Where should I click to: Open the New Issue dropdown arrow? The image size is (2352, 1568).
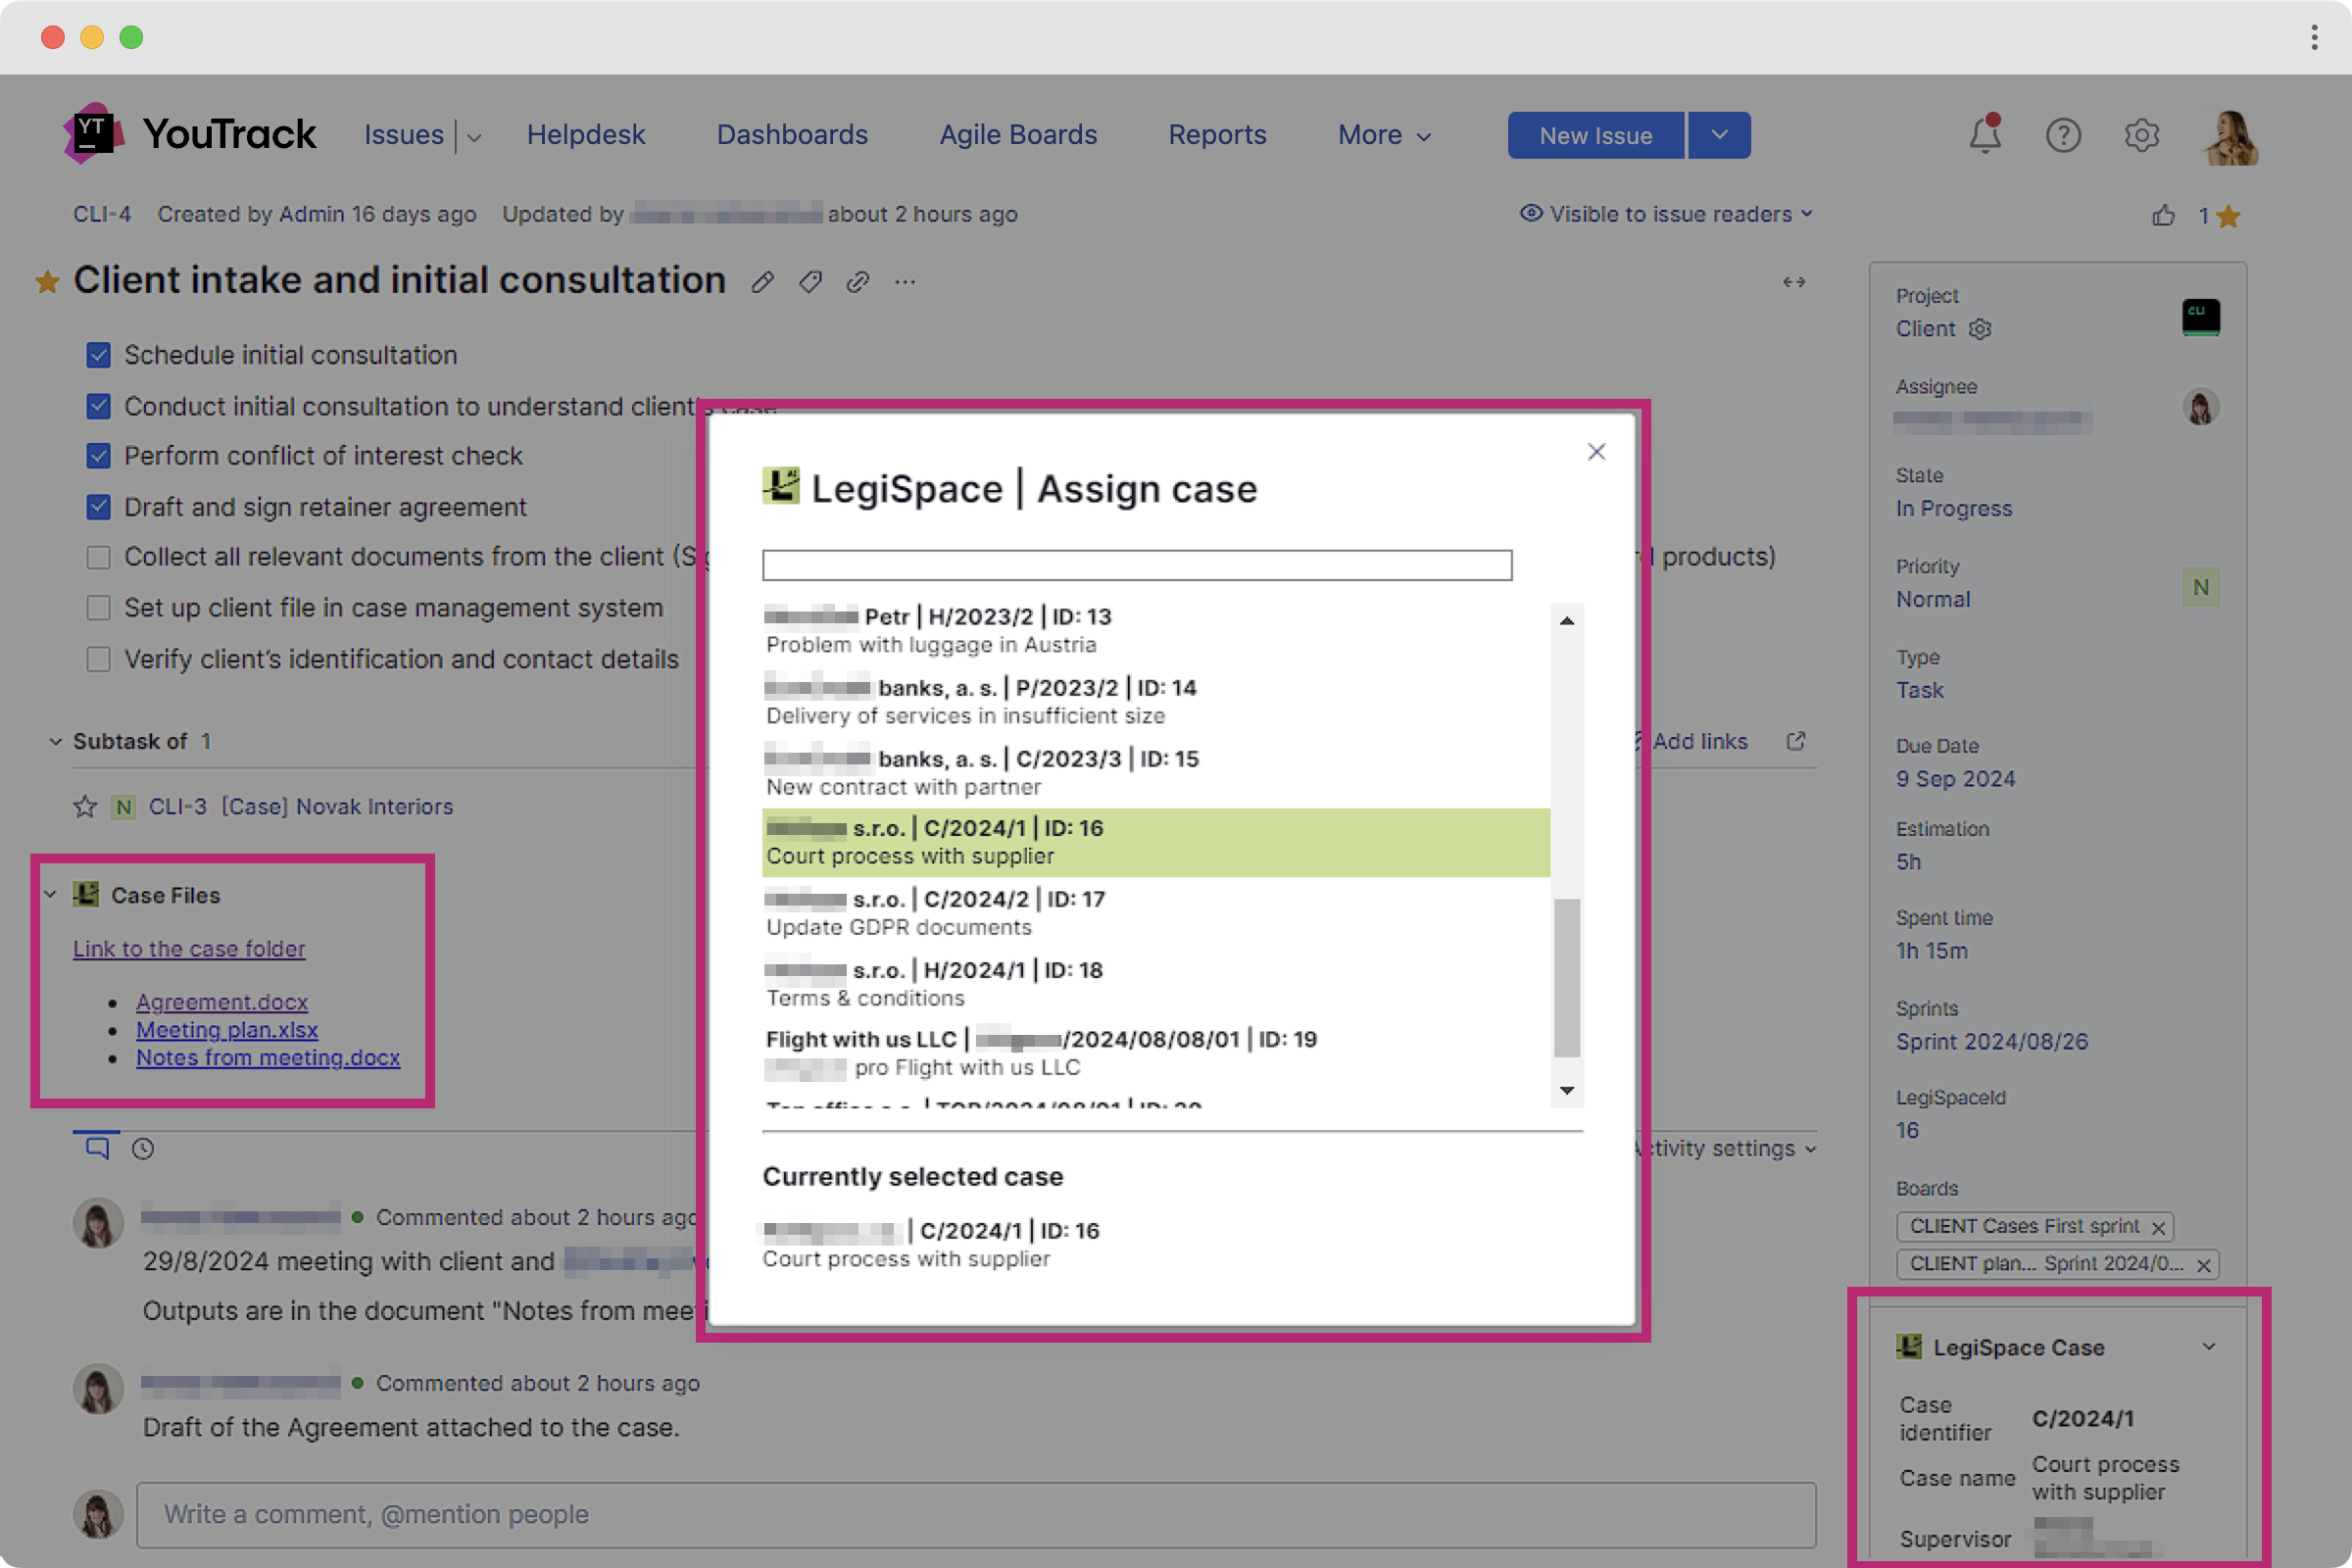point(1719,135)
